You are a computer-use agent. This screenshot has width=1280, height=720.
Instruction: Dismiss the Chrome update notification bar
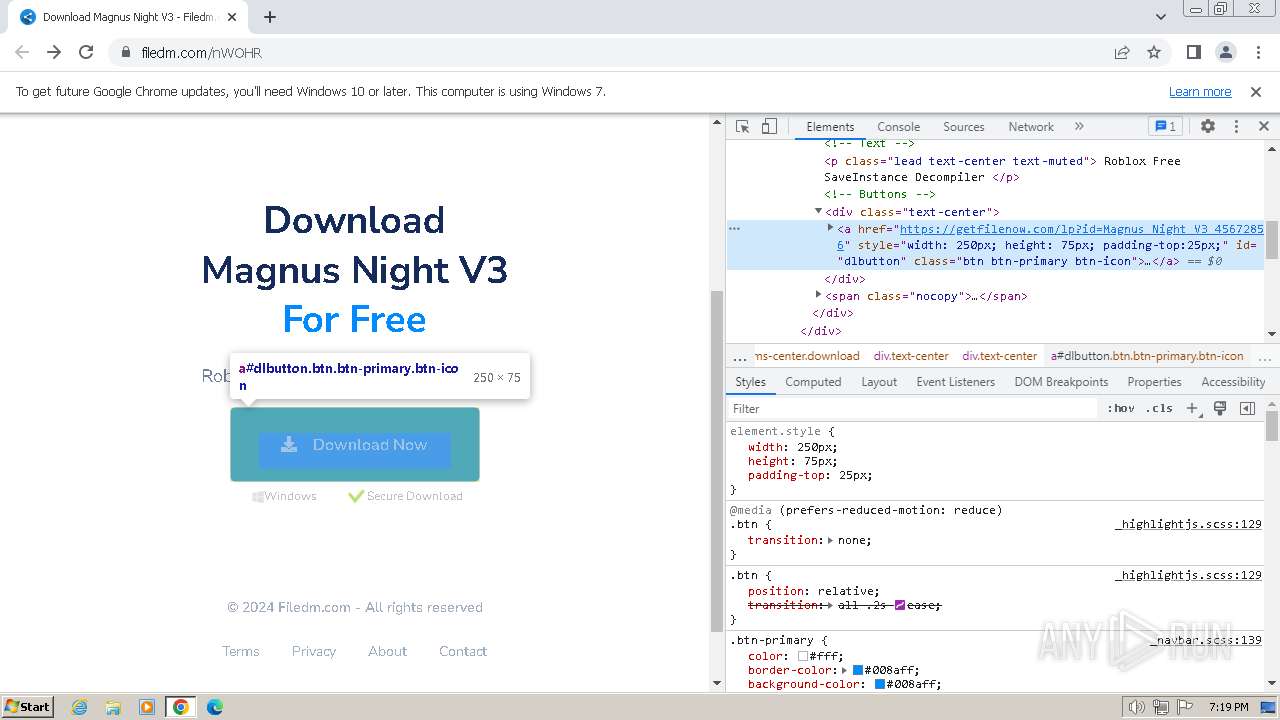tap(1256, 91)
